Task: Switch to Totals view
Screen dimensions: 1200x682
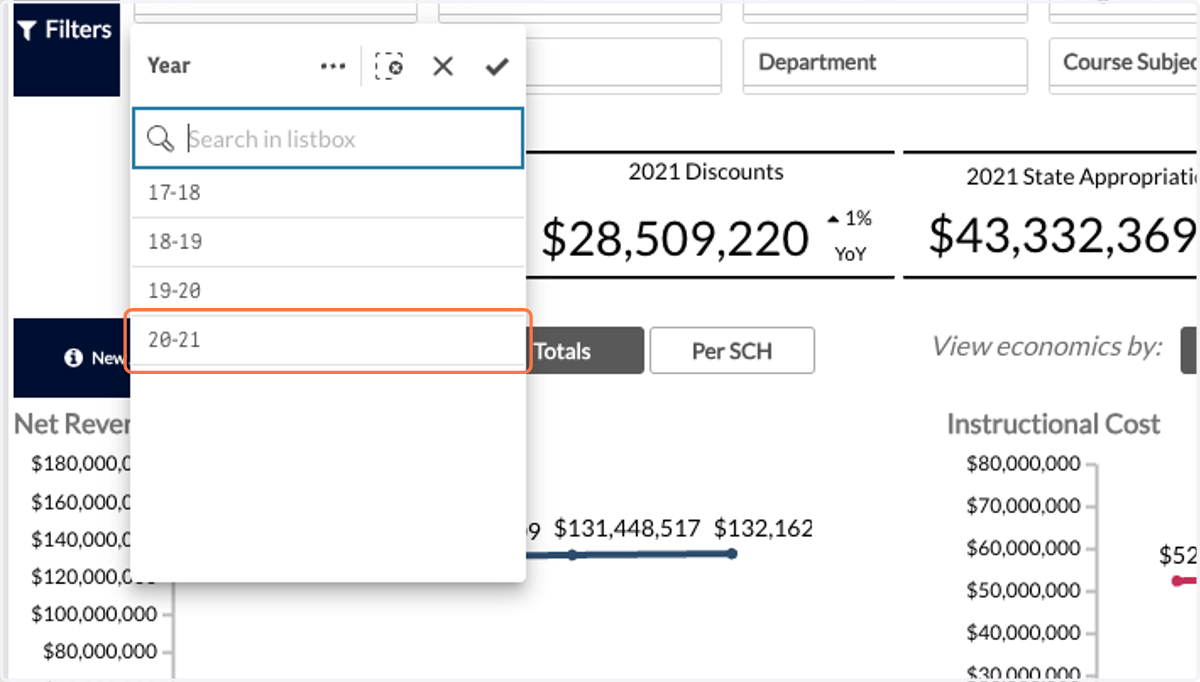Action: [x=585, y=351]
